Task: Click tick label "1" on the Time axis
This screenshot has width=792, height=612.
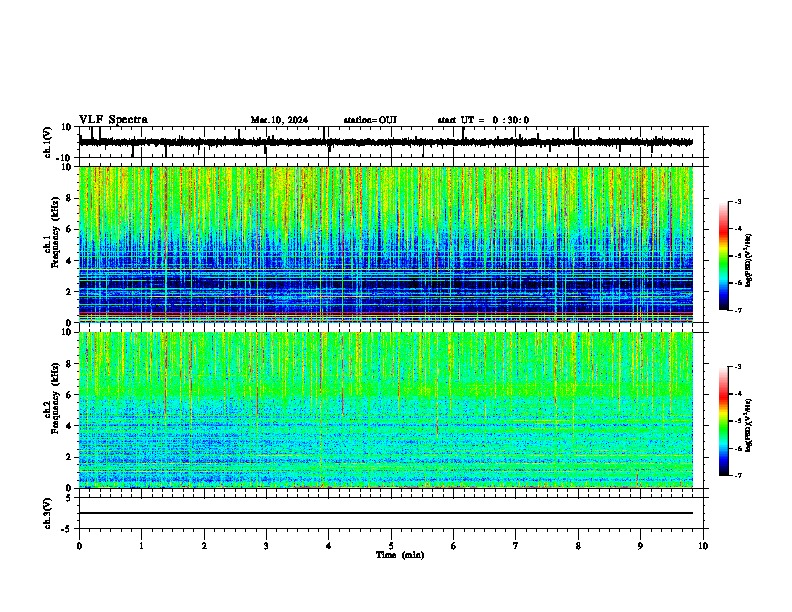Action: click(141, 546)
